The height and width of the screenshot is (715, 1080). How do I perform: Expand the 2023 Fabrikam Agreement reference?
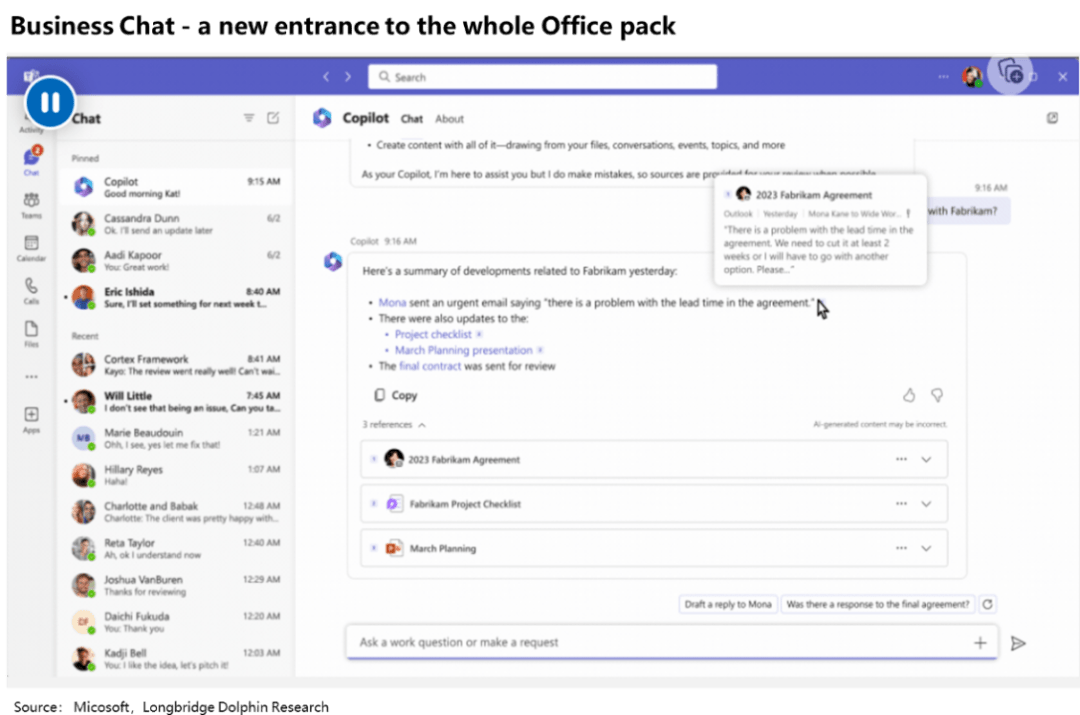(926, 459)
